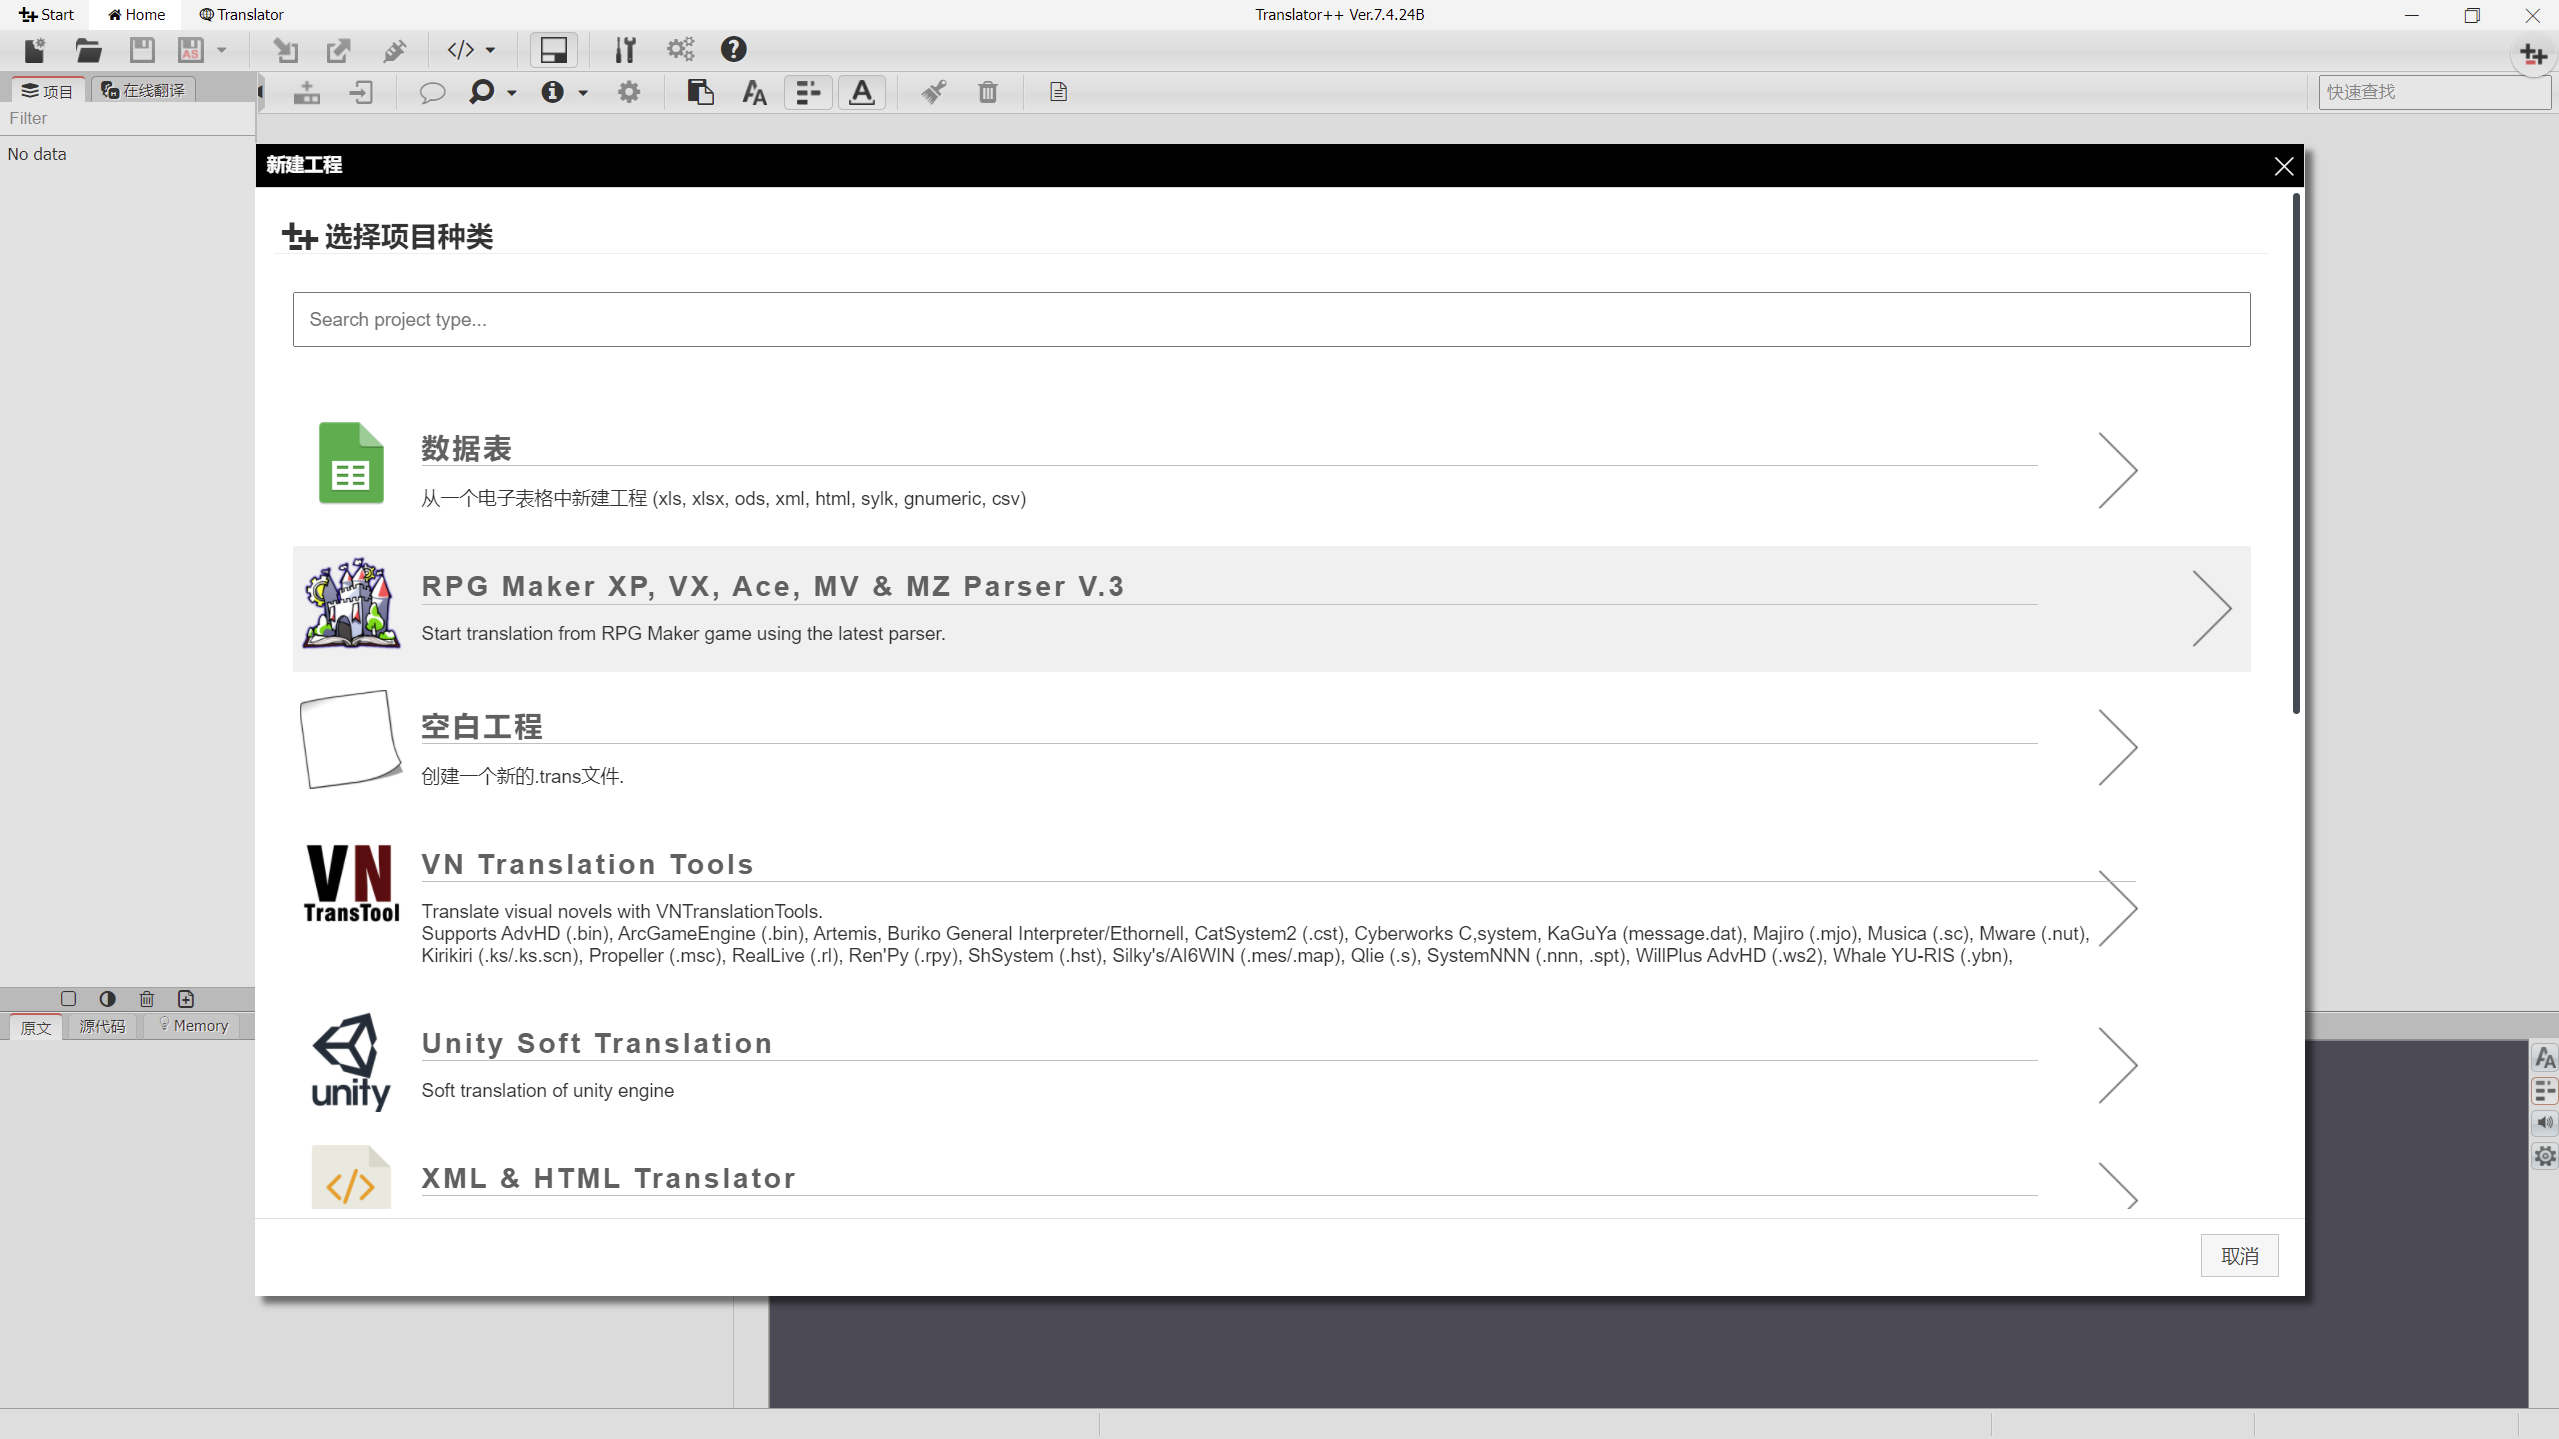Click the paintbrush clean icon

[934, 92]
